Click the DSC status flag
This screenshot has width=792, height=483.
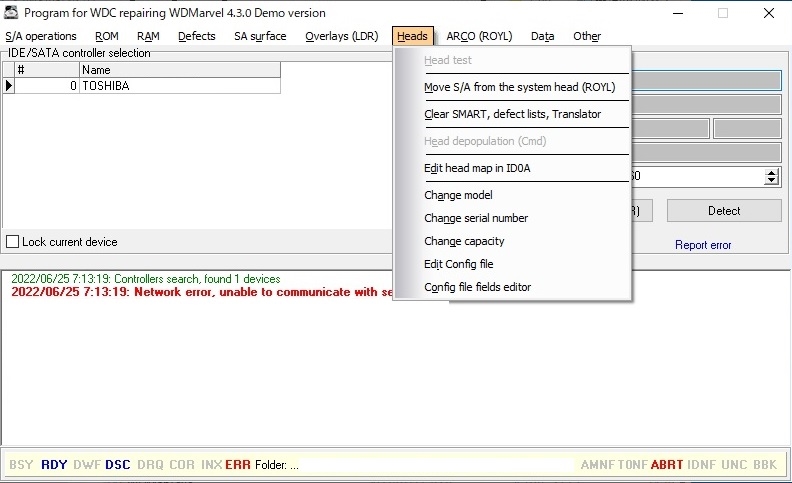(x=118, y=465)
